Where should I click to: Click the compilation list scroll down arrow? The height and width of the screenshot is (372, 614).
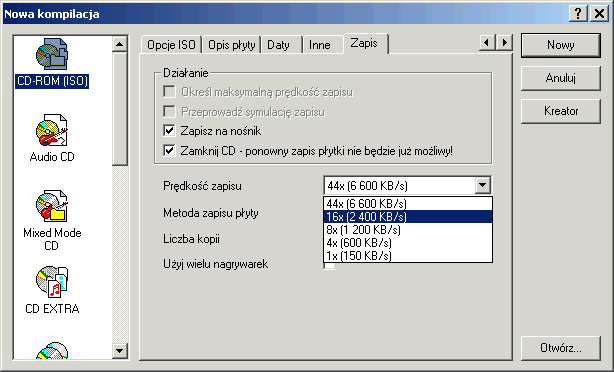pos(120,350)
